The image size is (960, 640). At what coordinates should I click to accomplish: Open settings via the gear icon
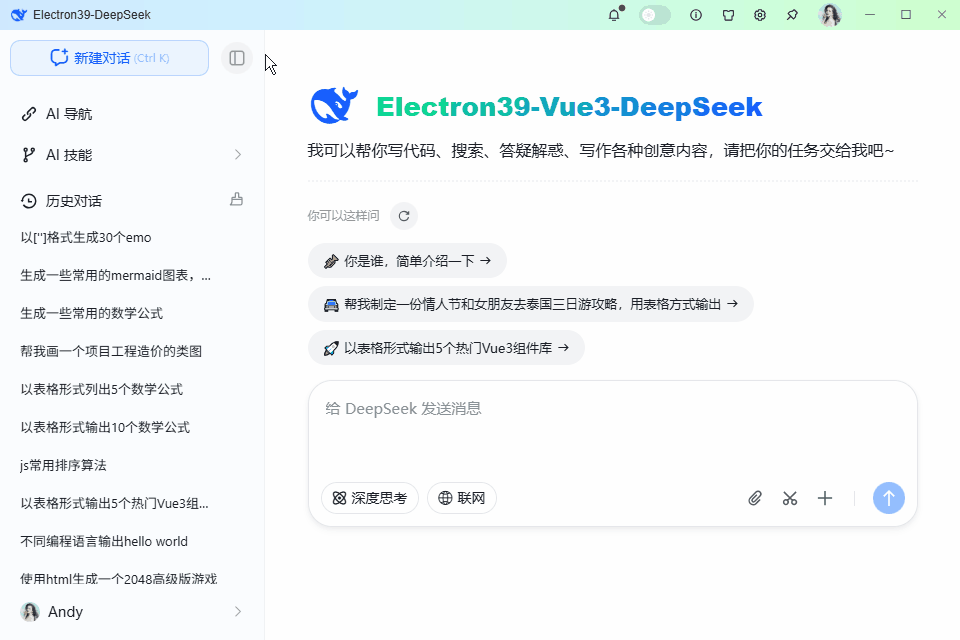tap(760, 15)
